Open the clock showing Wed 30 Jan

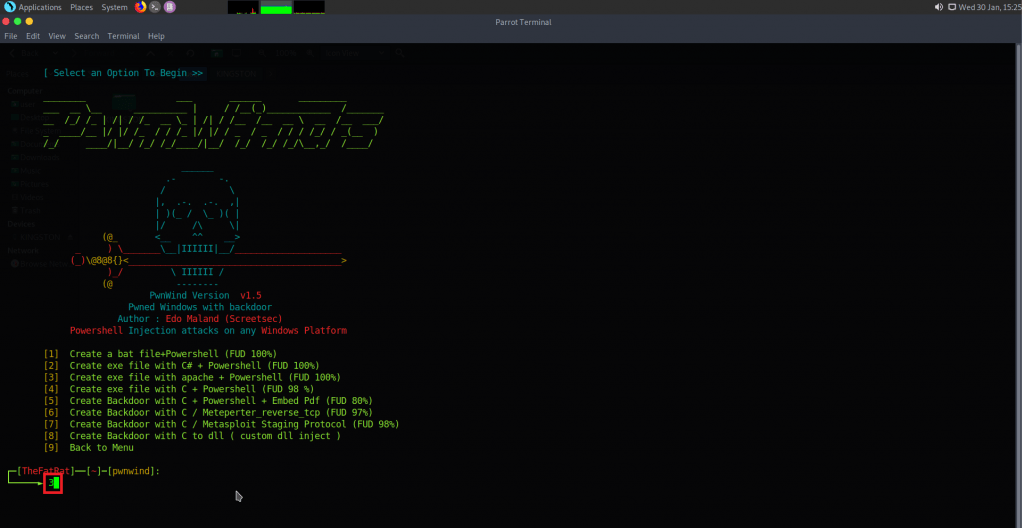(x=989, y=7)
